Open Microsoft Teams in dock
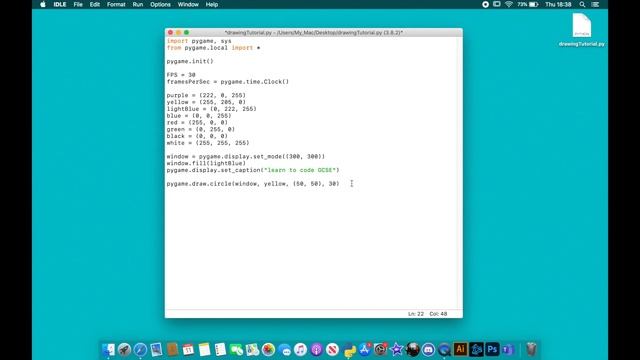Image resolution: width=640 pixels, height=360 pixels. [x=508, y=350]
